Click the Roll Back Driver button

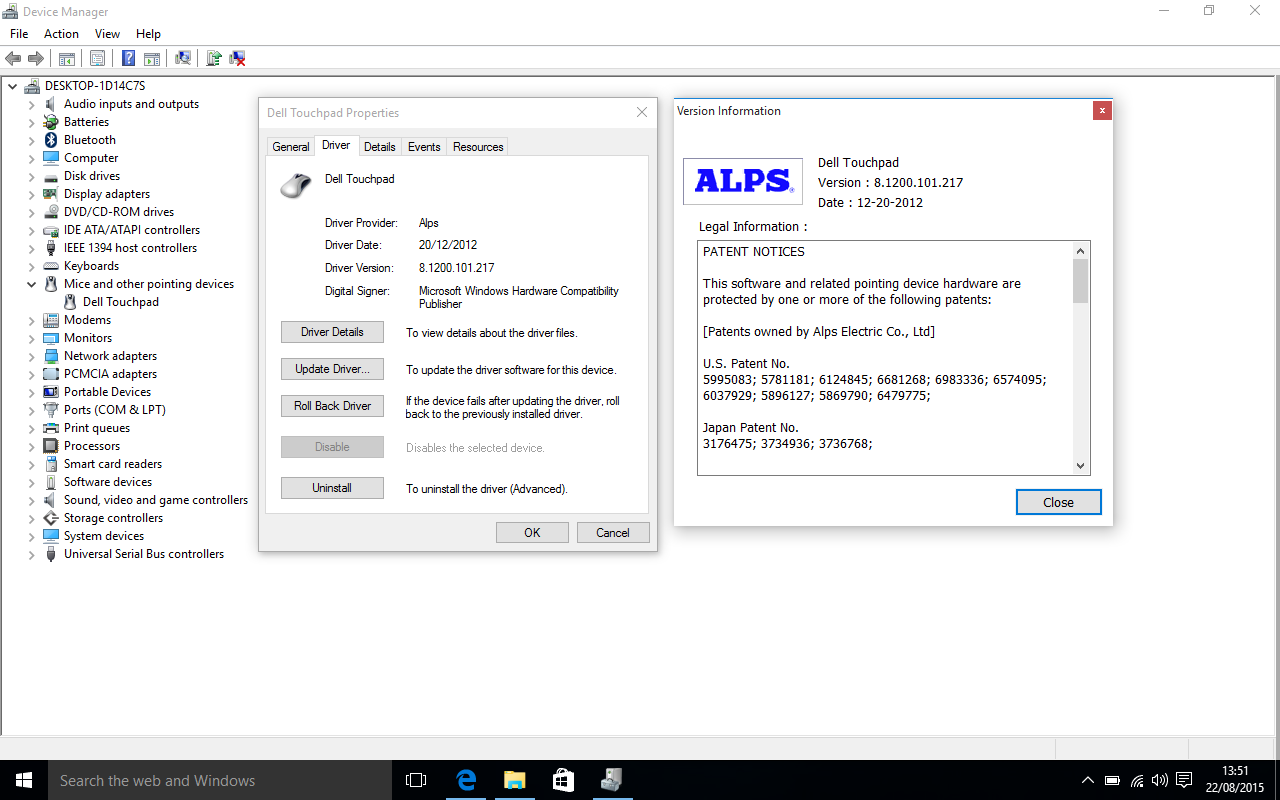[x=332, y=406]
